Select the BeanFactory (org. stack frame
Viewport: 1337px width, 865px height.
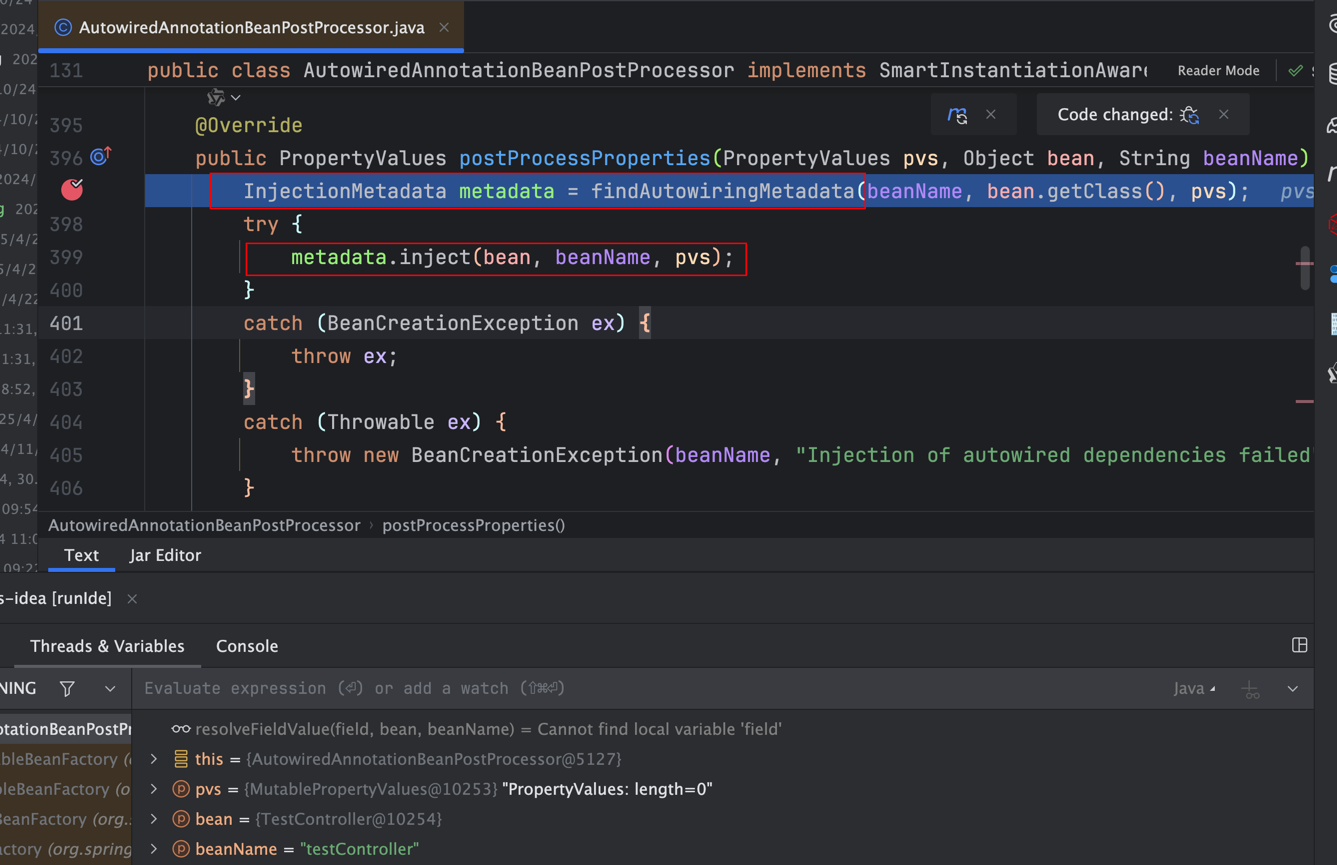(66, 819)
